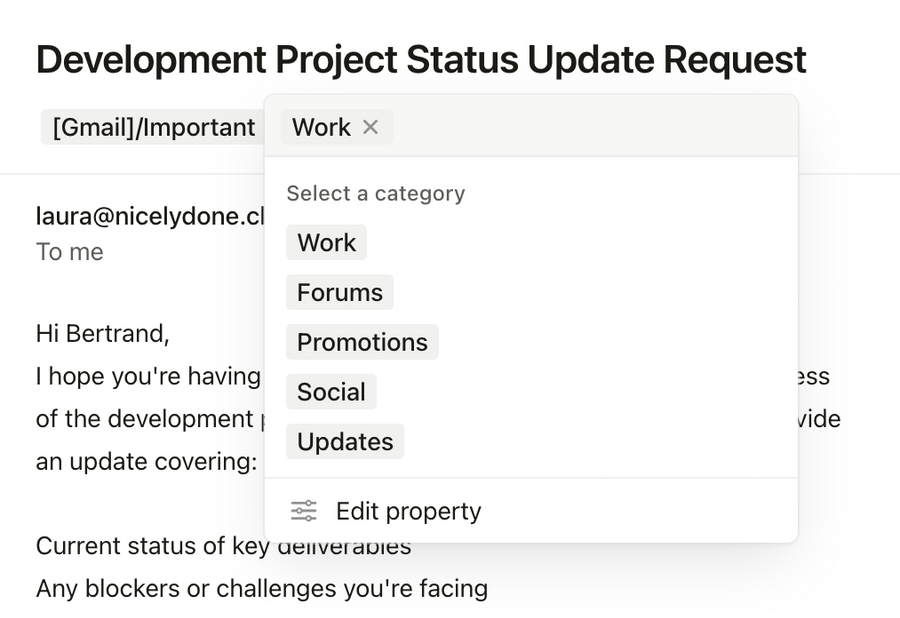Screen dimensions: 900x618
Task: Choose the Promotions category
Action: tap(362, 342)
